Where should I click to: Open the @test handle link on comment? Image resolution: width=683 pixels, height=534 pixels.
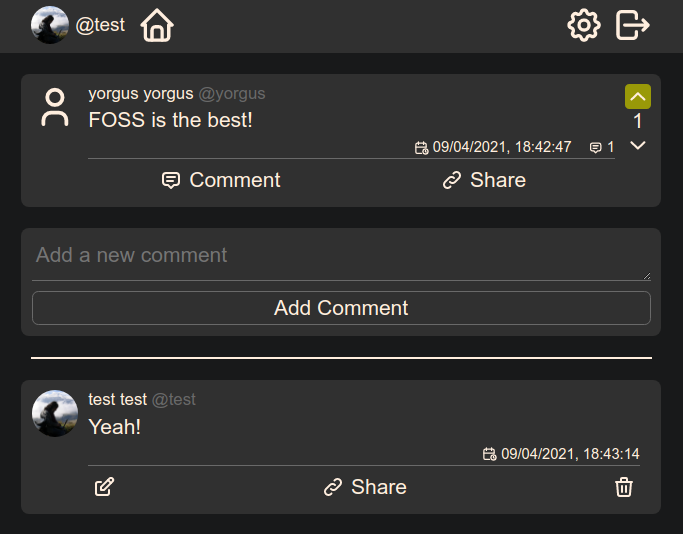pyautogui.click(x=174, y=400)
